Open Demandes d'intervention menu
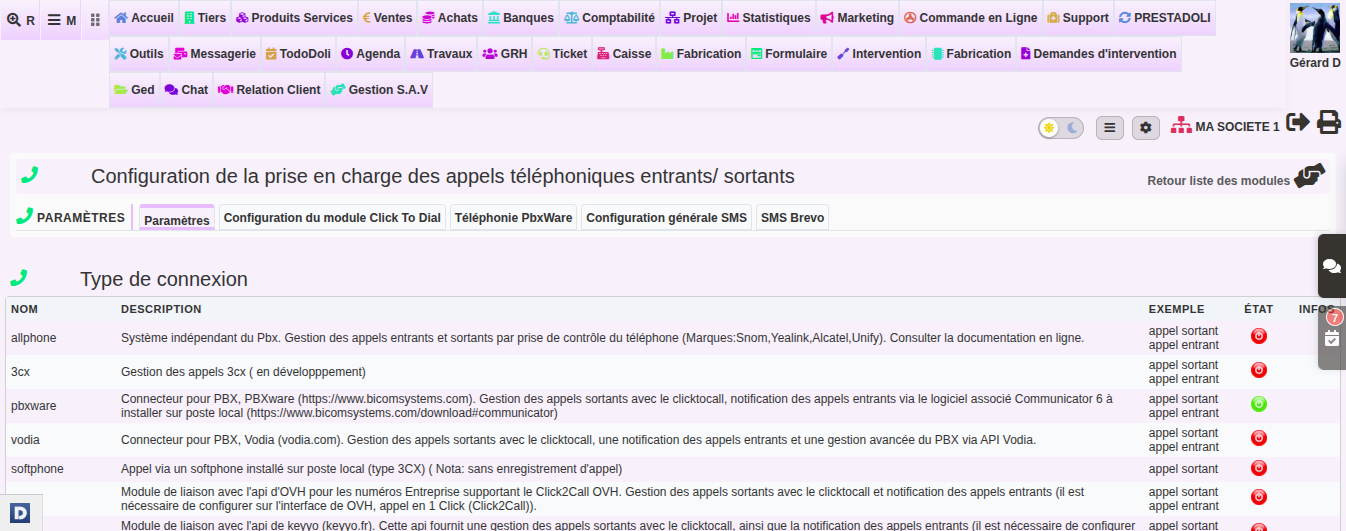Image resolution: width=1346 pixels, height=531 pixels. coord(1098,54)
